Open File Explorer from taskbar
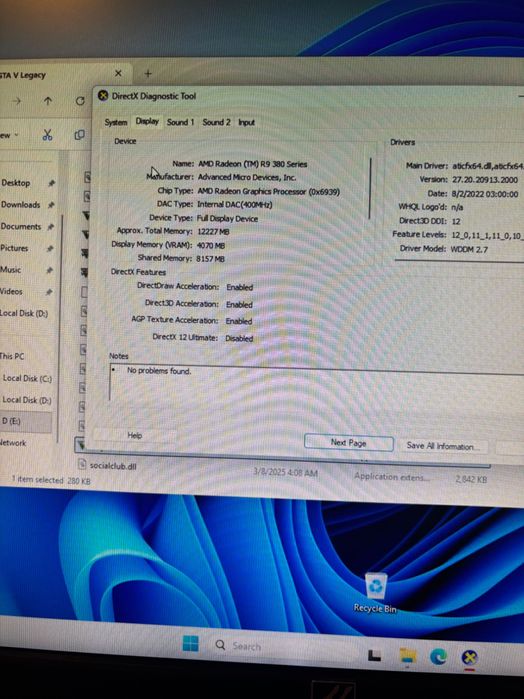Screen dimensions: 524x699 point(408,656)
